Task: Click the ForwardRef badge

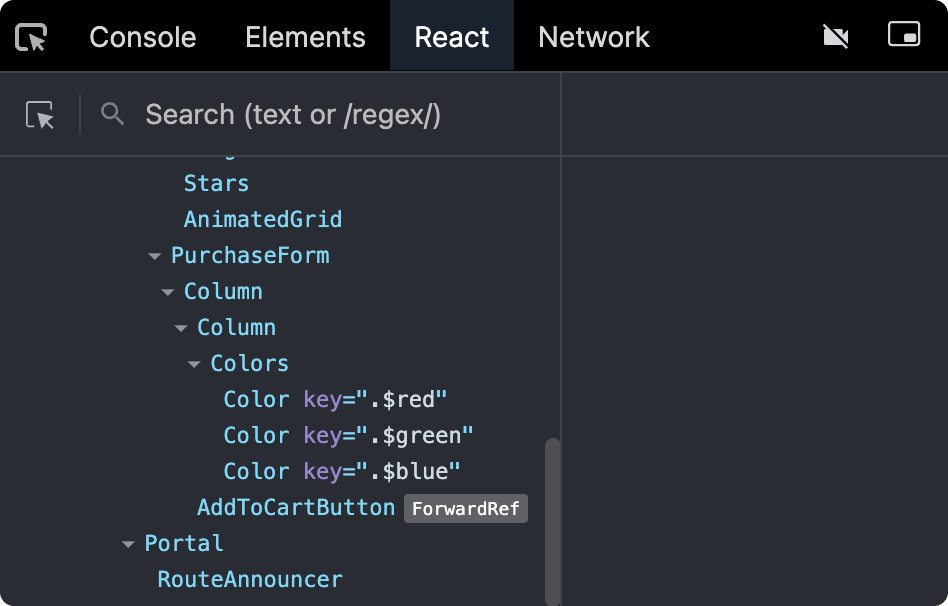Action: click(x=465, y=509)
